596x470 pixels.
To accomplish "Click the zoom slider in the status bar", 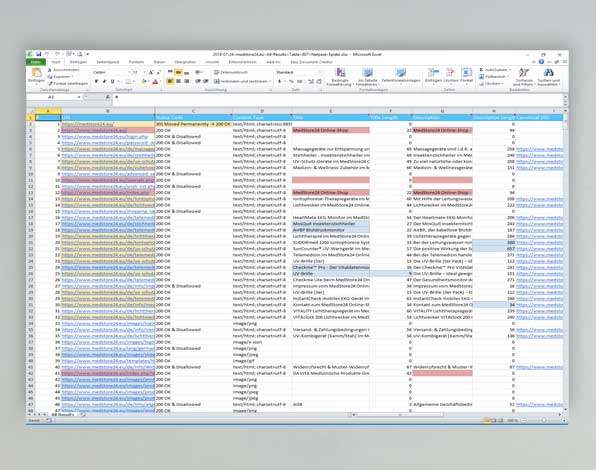I will tap(543, 420).
